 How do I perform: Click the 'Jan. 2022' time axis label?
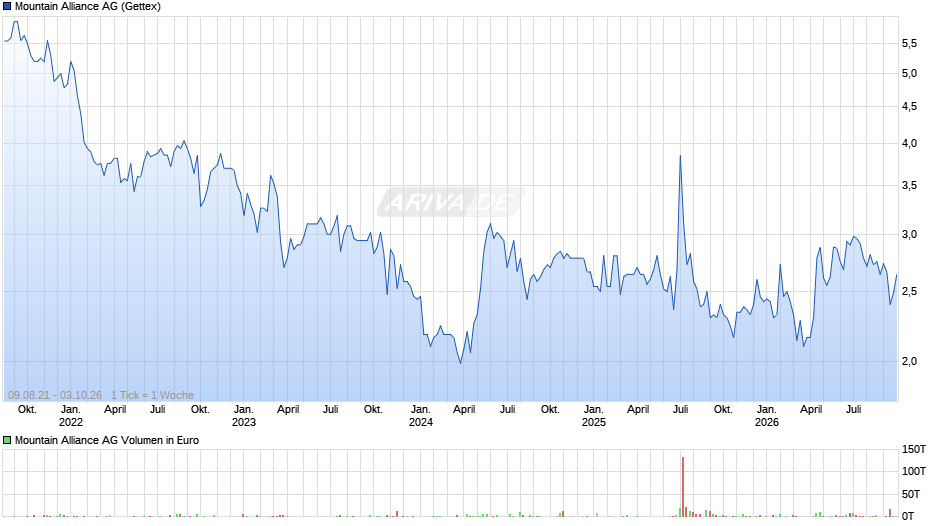[x=71, y=416]
